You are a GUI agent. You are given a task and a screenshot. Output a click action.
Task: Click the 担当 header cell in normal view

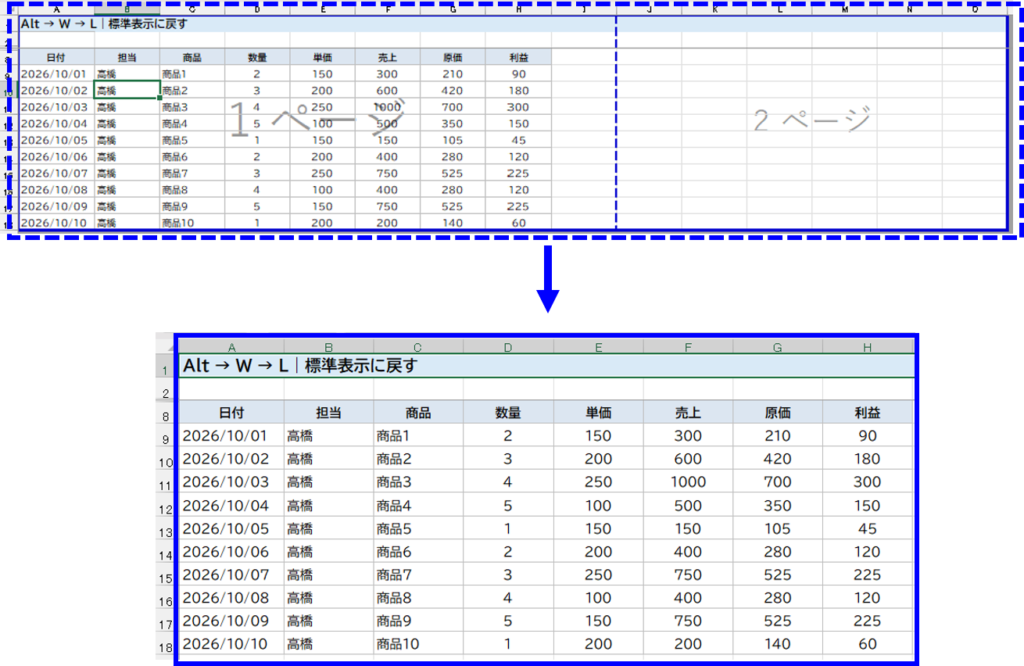328,413
